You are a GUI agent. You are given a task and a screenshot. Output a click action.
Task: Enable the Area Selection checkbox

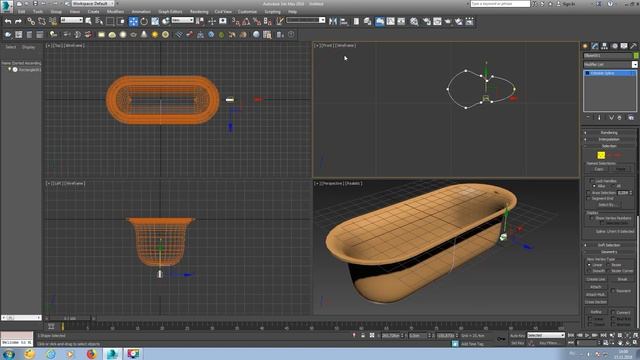coord(589,193)
